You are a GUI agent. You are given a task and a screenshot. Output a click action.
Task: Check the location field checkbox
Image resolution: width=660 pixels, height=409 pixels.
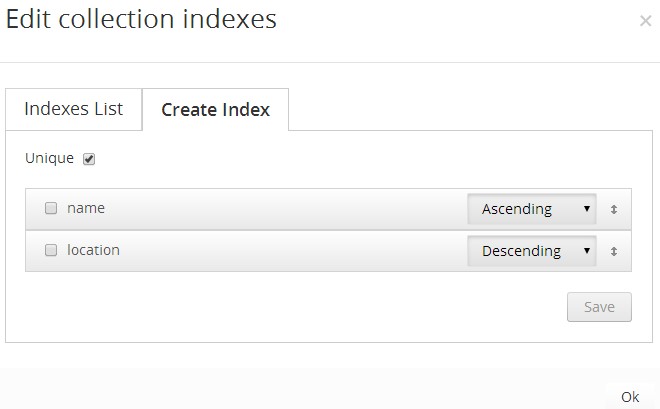coord(51,250)
